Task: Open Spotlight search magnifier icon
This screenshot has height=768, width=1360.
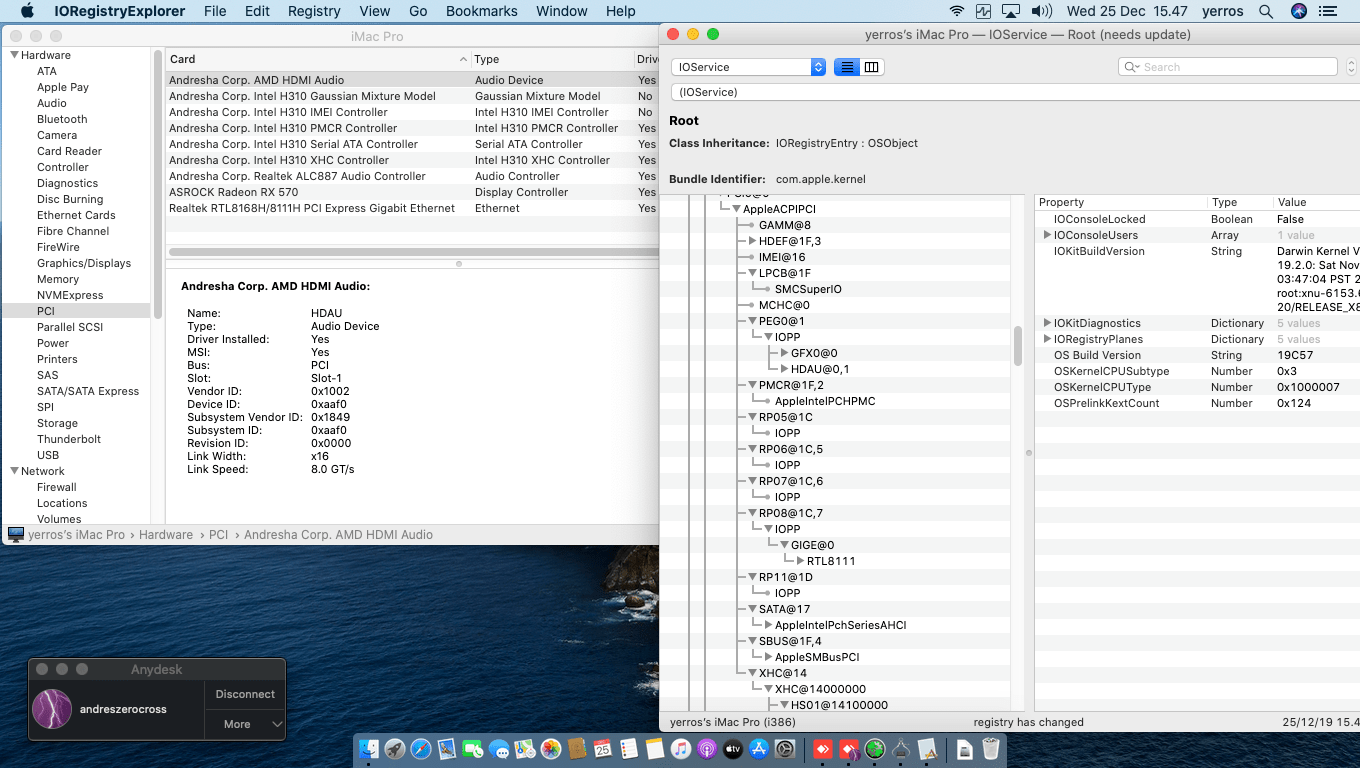Action: pos(1266,11)
